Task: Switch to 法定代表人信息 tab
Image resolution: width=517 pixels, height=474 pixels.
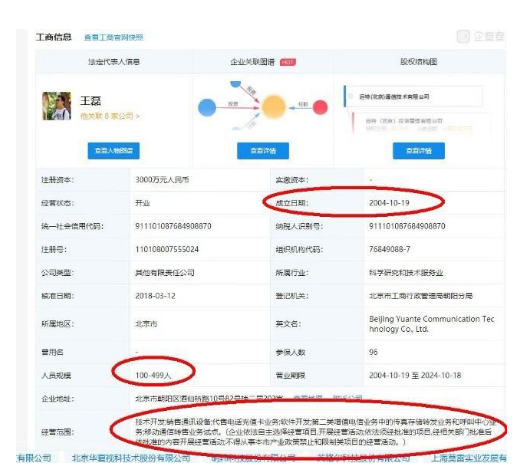Action: click(114, 62)
